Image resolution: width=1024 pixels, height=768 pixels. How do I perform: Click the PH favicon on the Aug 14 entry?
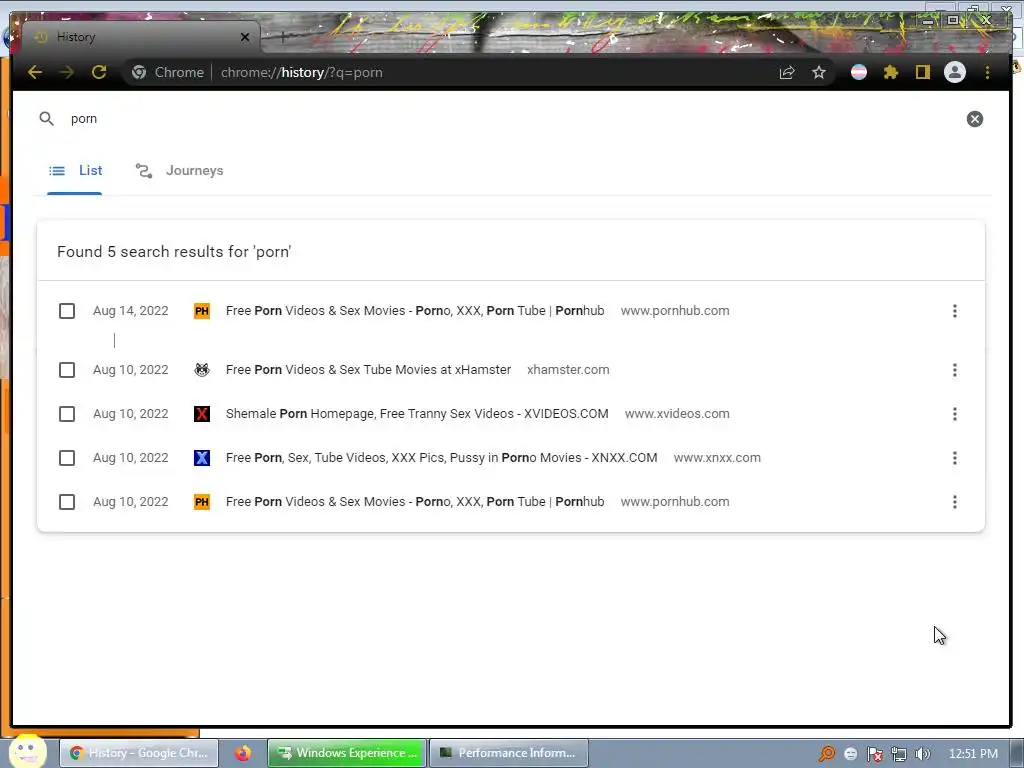(x=202, y=311)
